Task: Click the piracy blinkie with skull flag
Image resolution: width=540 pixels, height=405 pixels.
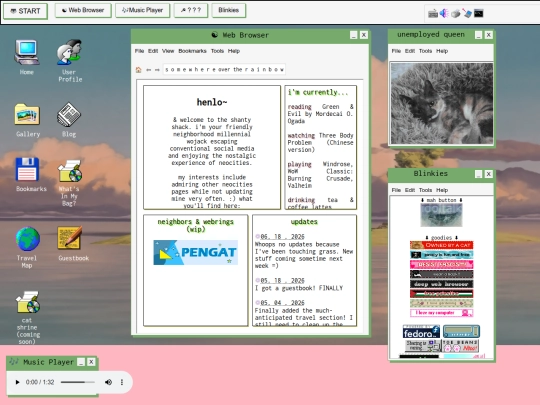Action: tap(442, 255)
